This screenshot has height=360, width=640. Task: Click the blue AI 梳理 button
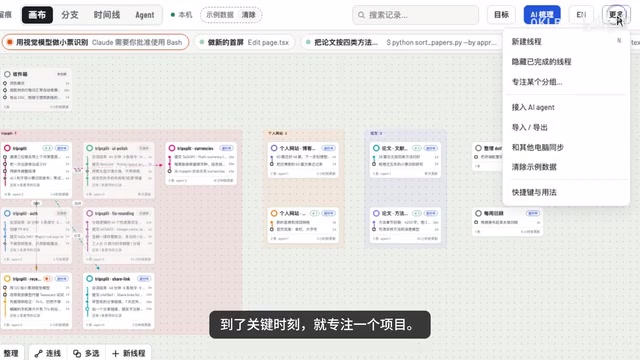coord(542,15)
